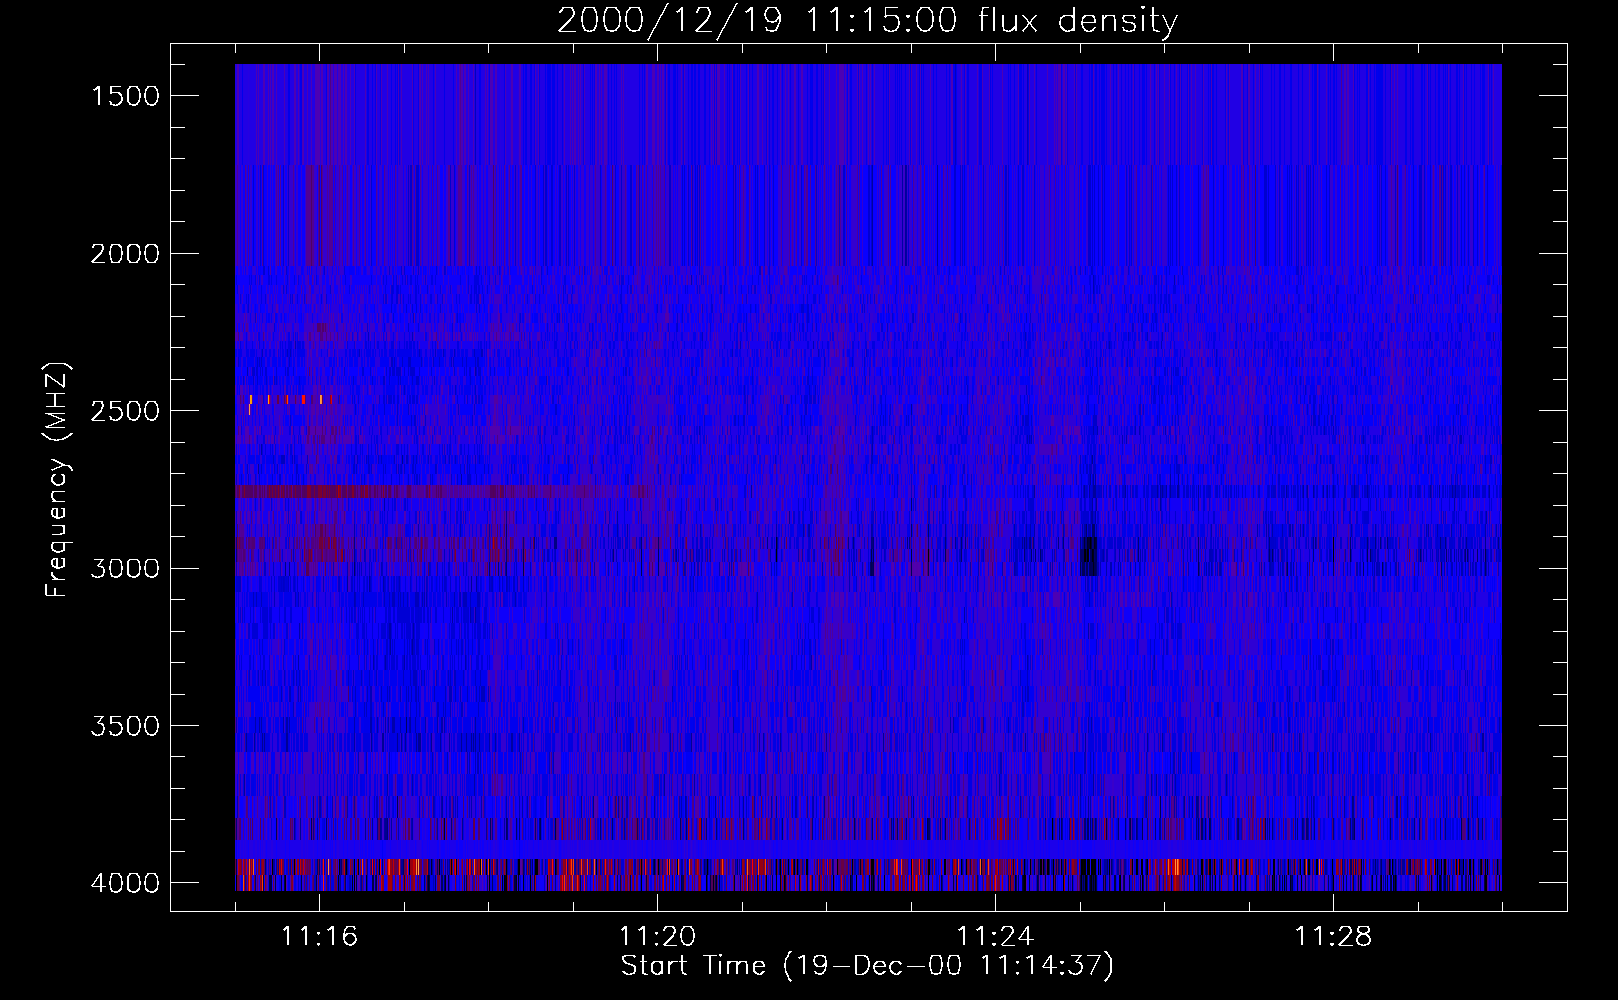Click the 1500 frequency tick label
The width and height of the screenshot is (1618, 1000).
[124, 96]
